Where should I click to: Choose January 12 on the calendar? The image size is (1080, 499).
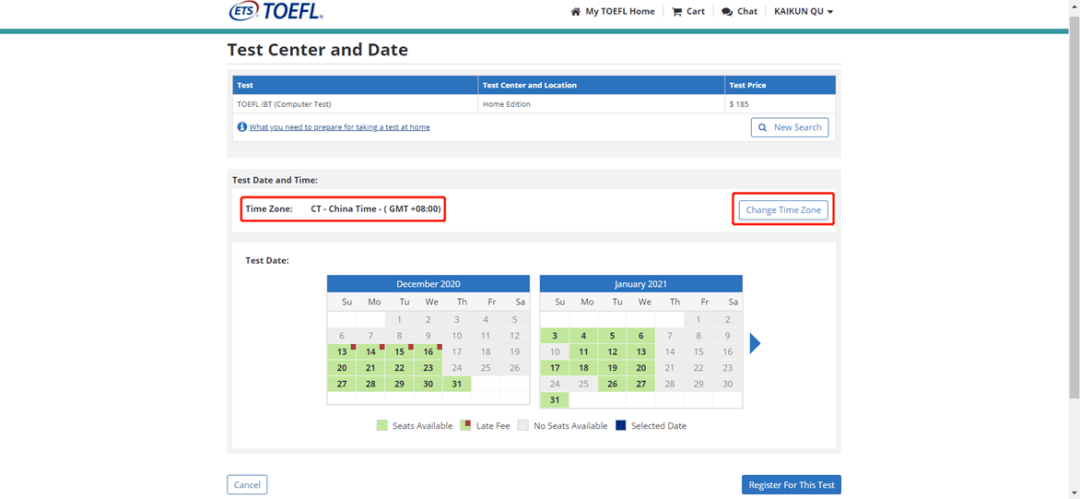coord(612,352)
